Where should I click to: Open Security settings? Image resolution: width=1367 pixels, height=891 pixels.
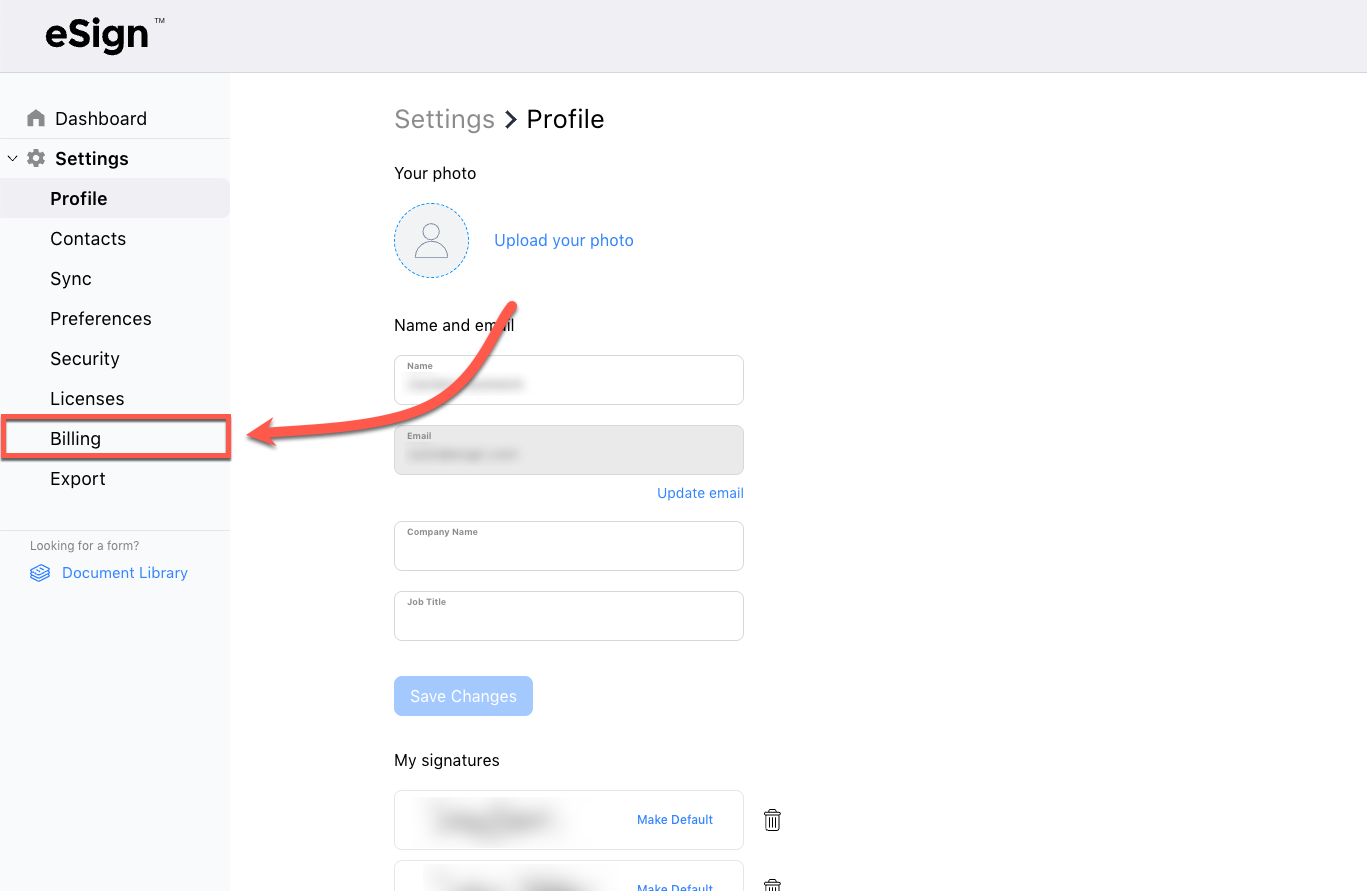(x=85, y=359)
